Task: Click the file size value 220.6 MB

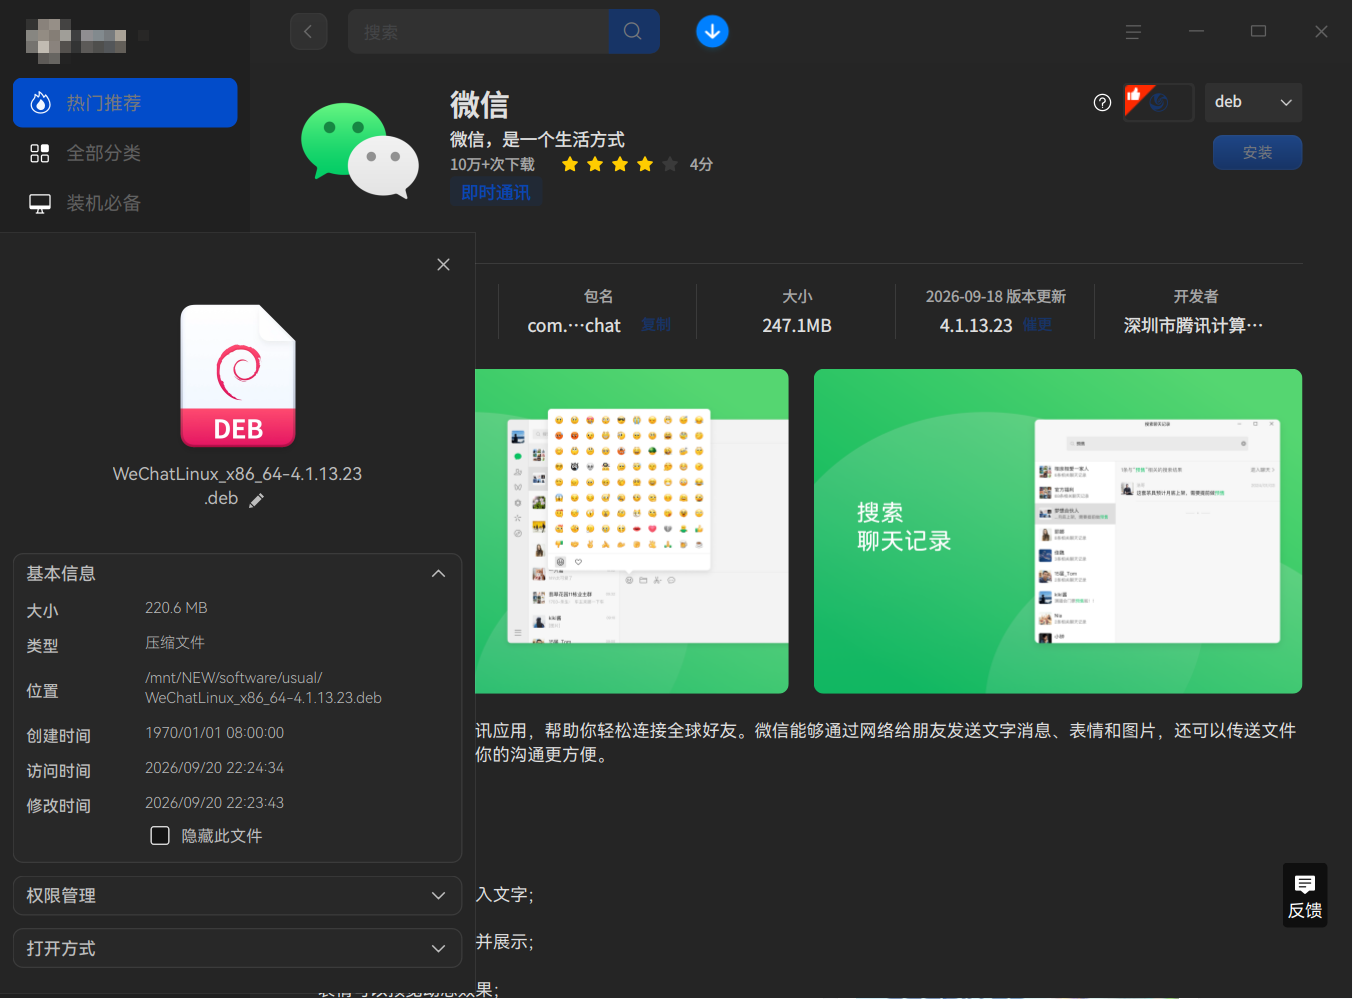Action: click(176, 608)
